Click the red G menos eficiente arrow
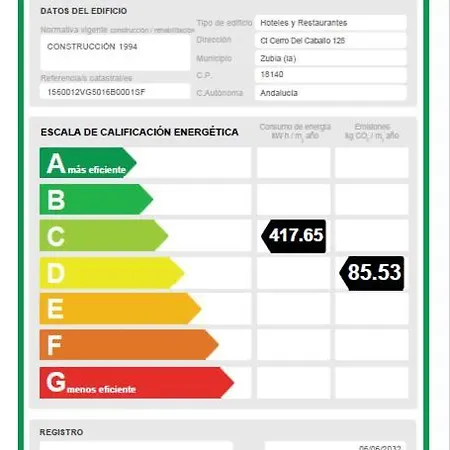450x450 pixels. click(x=137, y=383)
